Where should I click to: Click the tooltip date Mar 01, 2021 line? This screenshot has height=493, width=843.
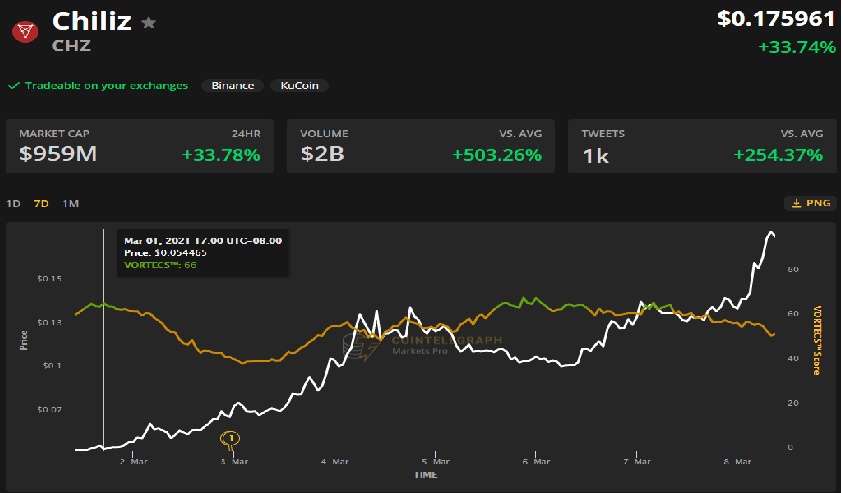(203, 240)
